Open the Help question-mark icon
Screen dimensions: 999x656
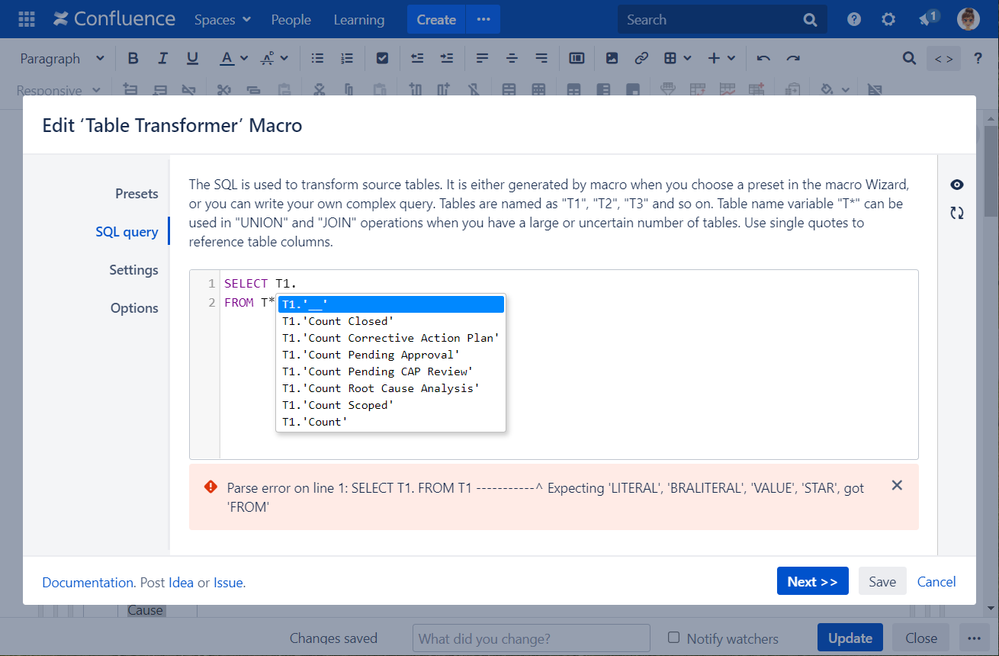pos(854,20)
